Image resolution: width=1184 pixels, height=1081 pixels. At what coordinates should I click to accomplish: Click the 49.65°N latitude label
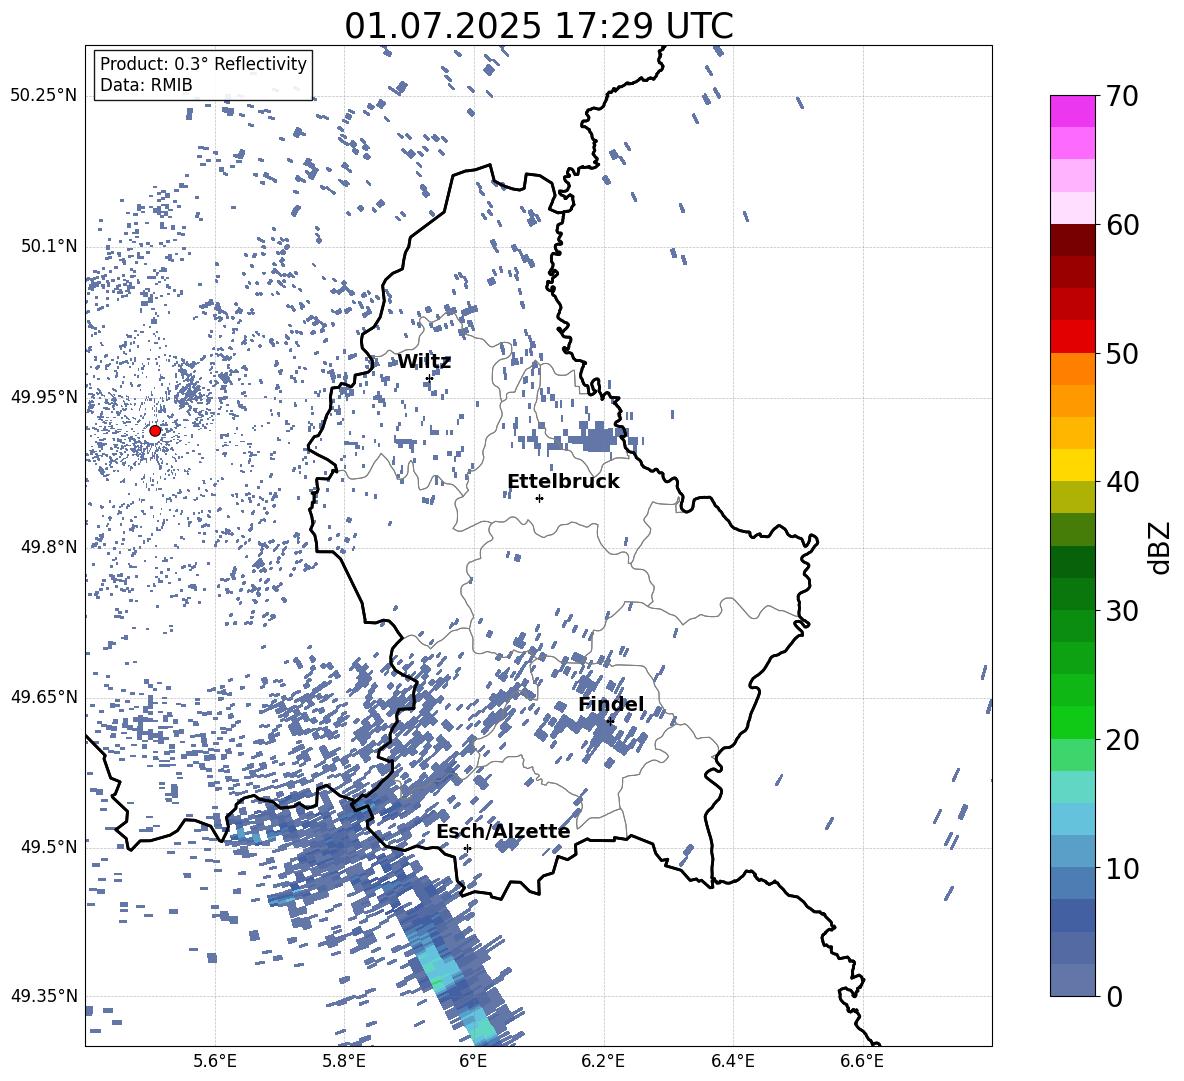(x=44, y=696)
